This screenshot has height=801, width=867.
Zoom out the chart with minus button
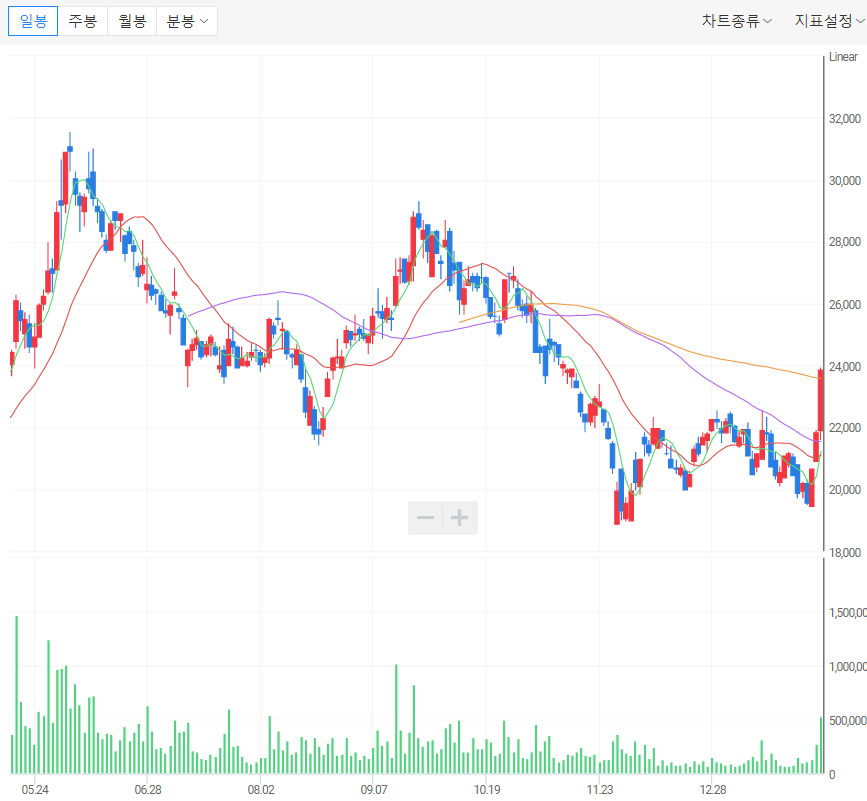tap(425, 518)
